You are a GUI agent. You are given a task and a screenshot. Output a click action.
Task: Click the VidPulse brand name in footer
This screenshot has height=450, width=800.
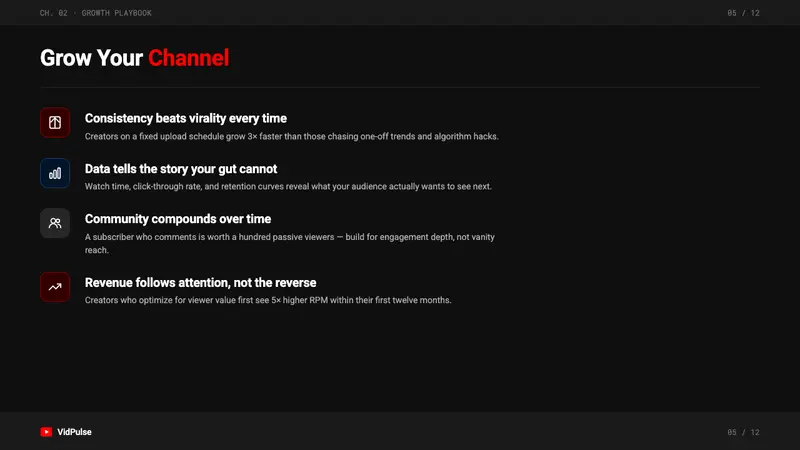[74, 432]
